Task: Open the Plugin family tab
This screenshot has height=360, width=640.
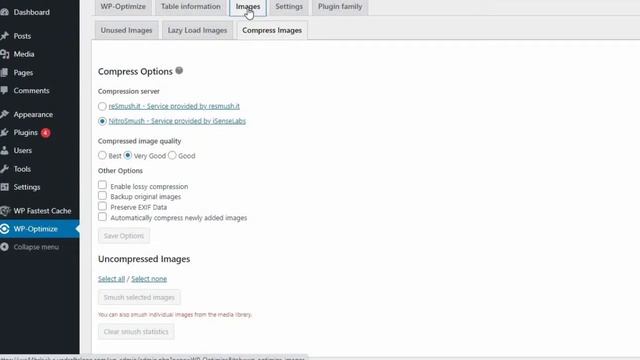Action: pos(340,7)
